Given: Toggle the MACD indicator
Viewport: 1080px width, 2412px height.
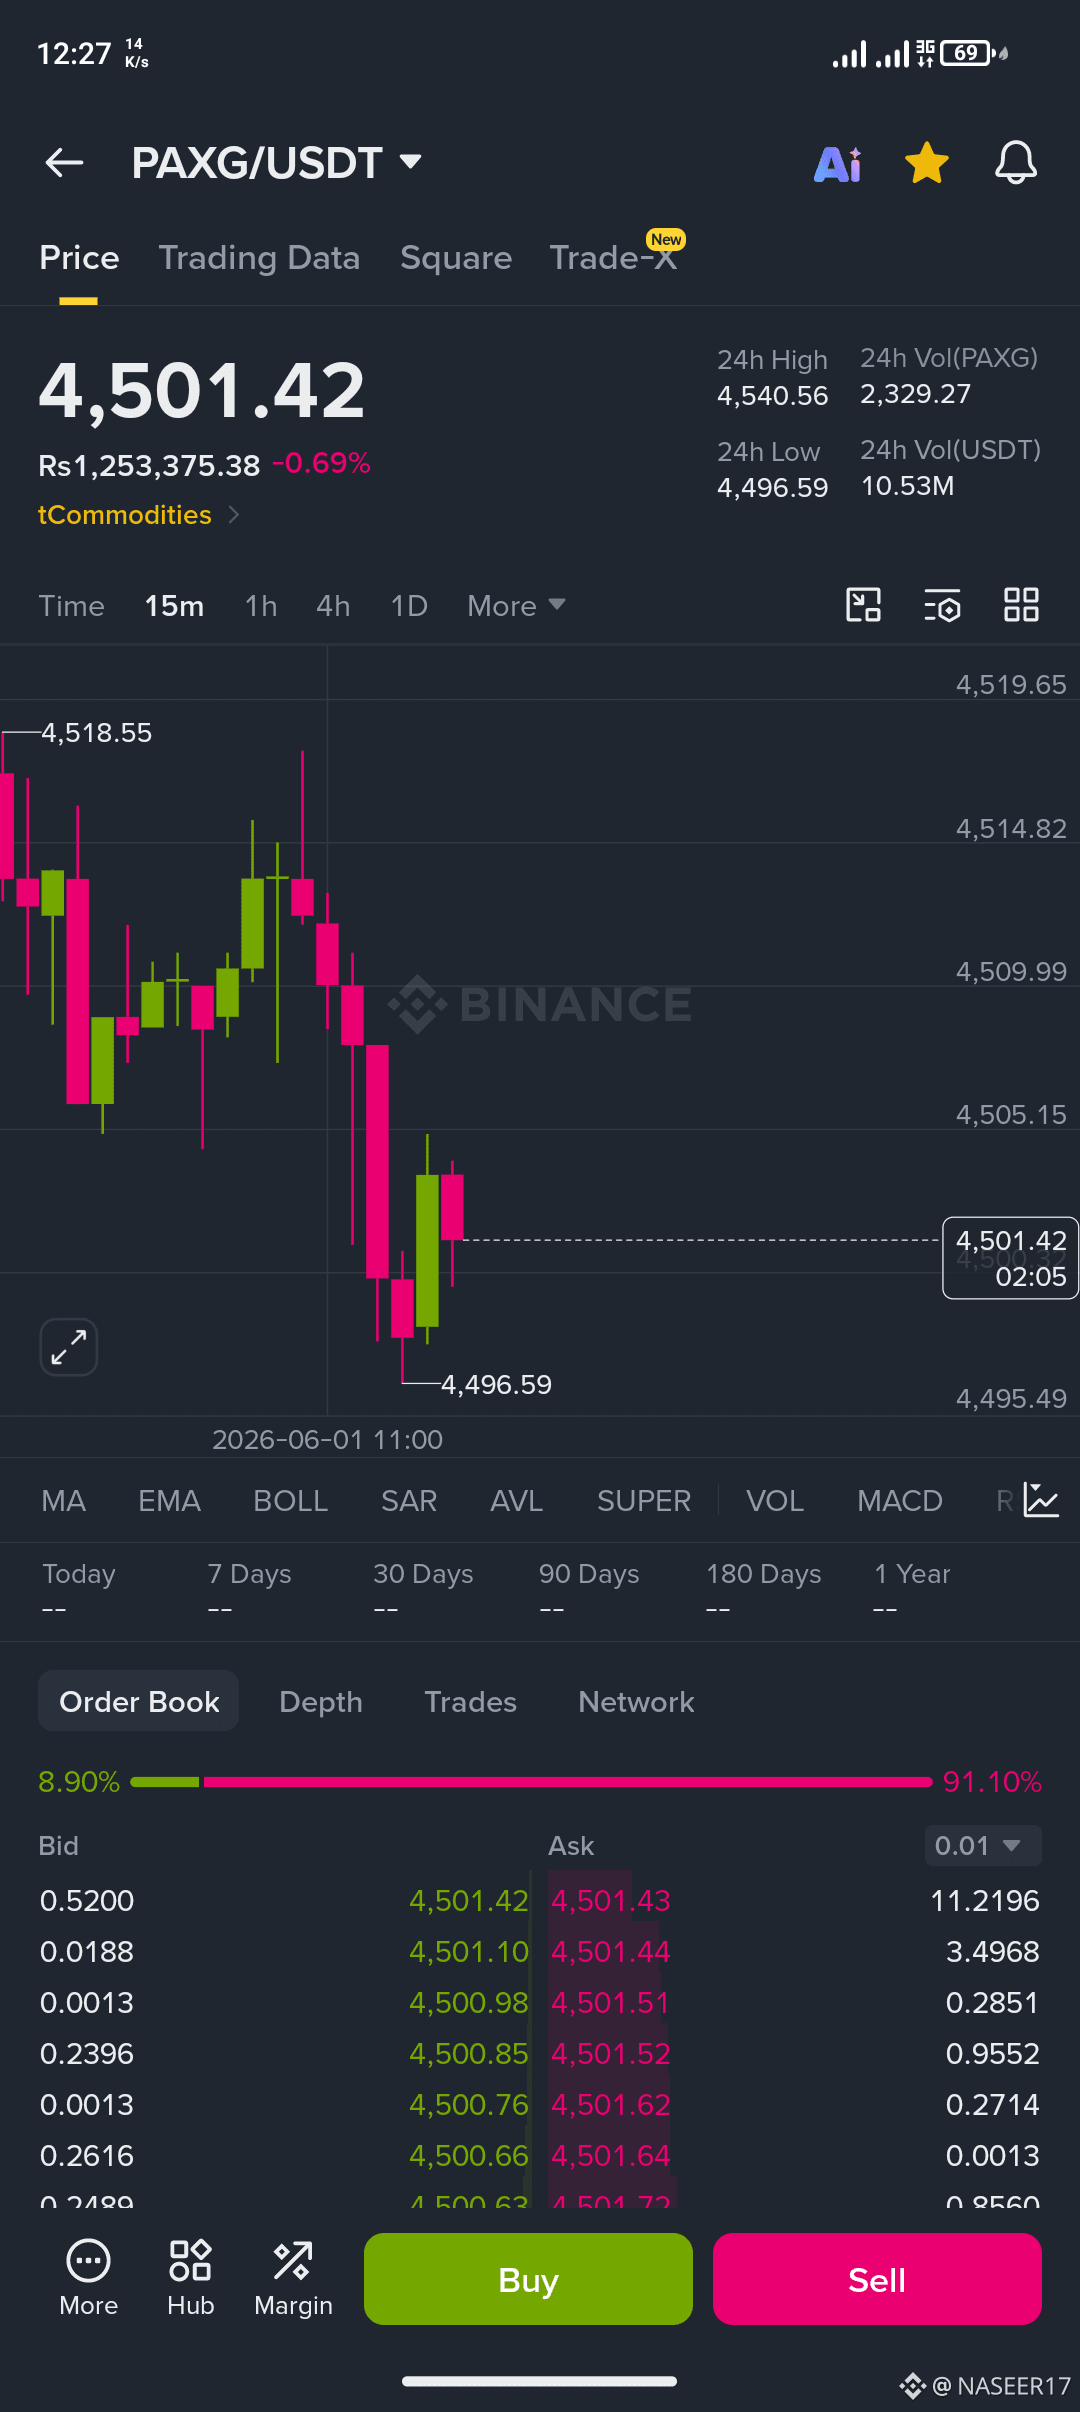Looking at the screenshot, I should 900,1501.
